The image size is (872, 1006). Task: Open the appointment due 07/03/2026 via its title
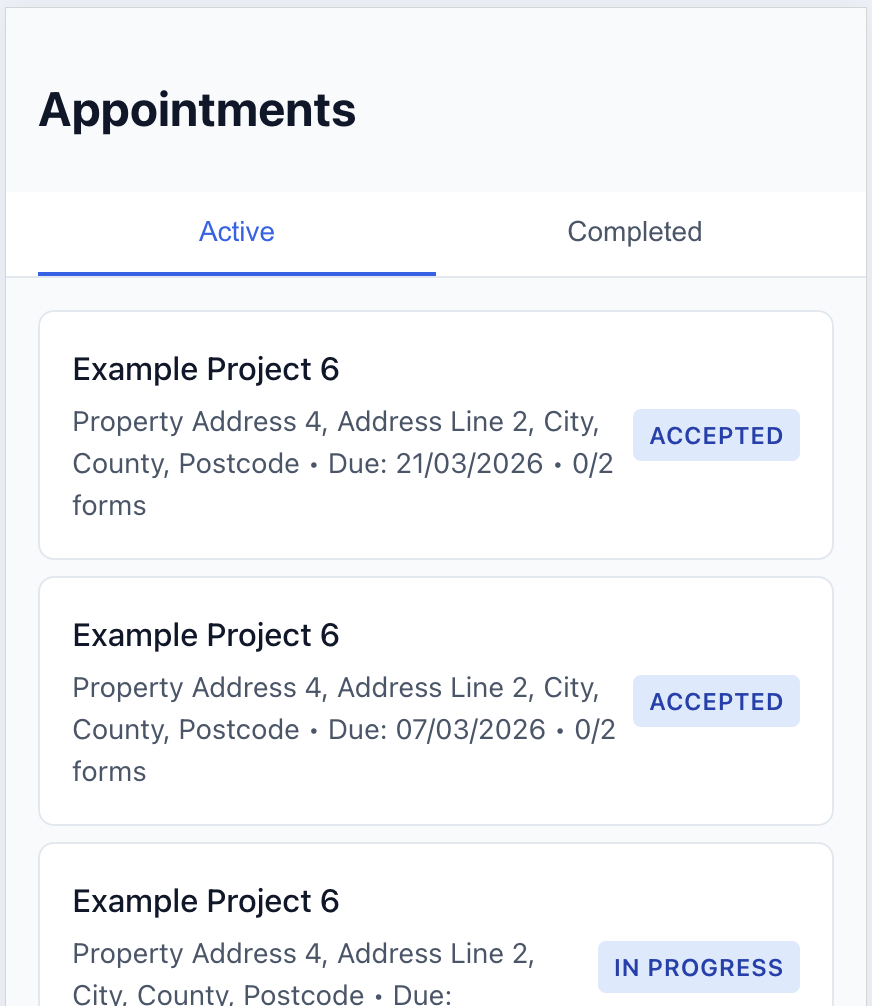pyautogui.click(x=206, y=636)
